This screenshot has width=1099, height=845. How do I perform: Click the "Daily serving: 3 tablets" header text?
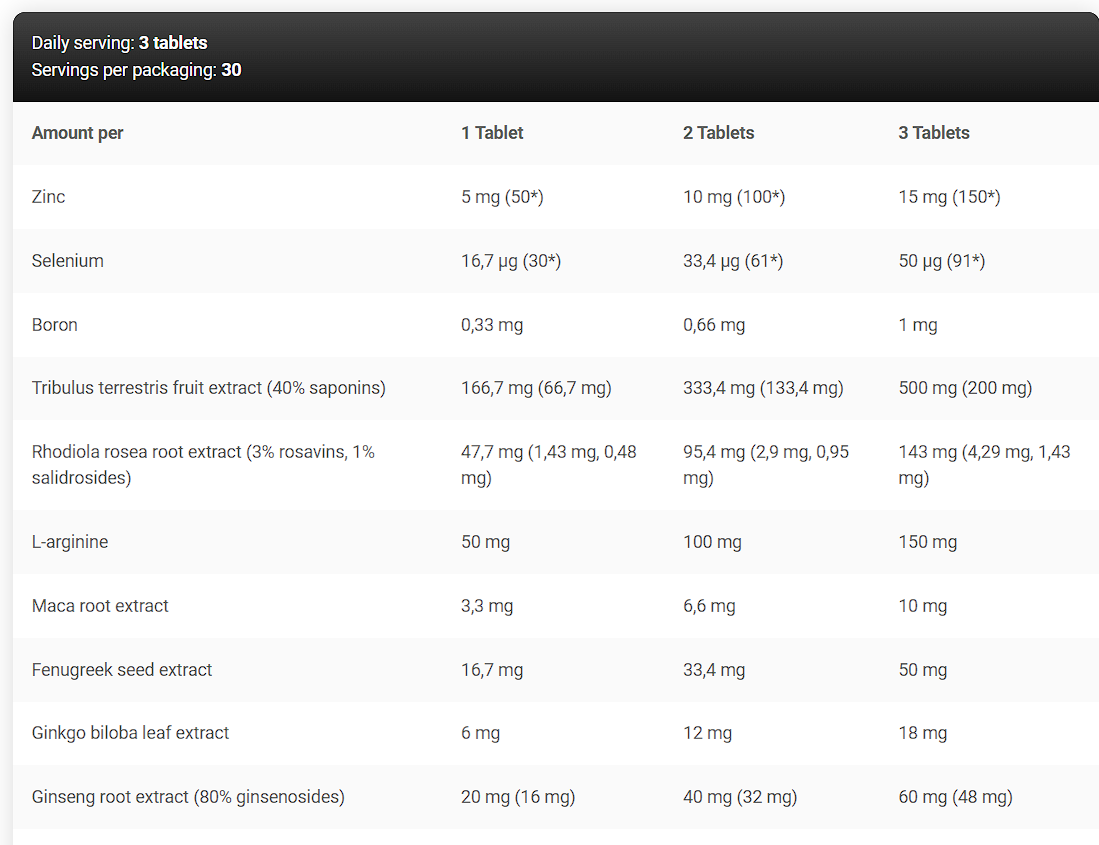120,43
